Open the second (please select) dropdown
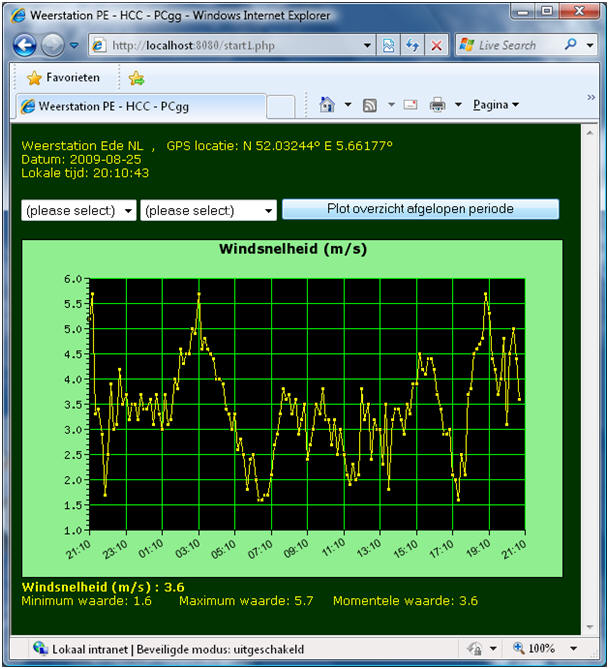The width and height of the screenshot is (609, 669). 209,210
